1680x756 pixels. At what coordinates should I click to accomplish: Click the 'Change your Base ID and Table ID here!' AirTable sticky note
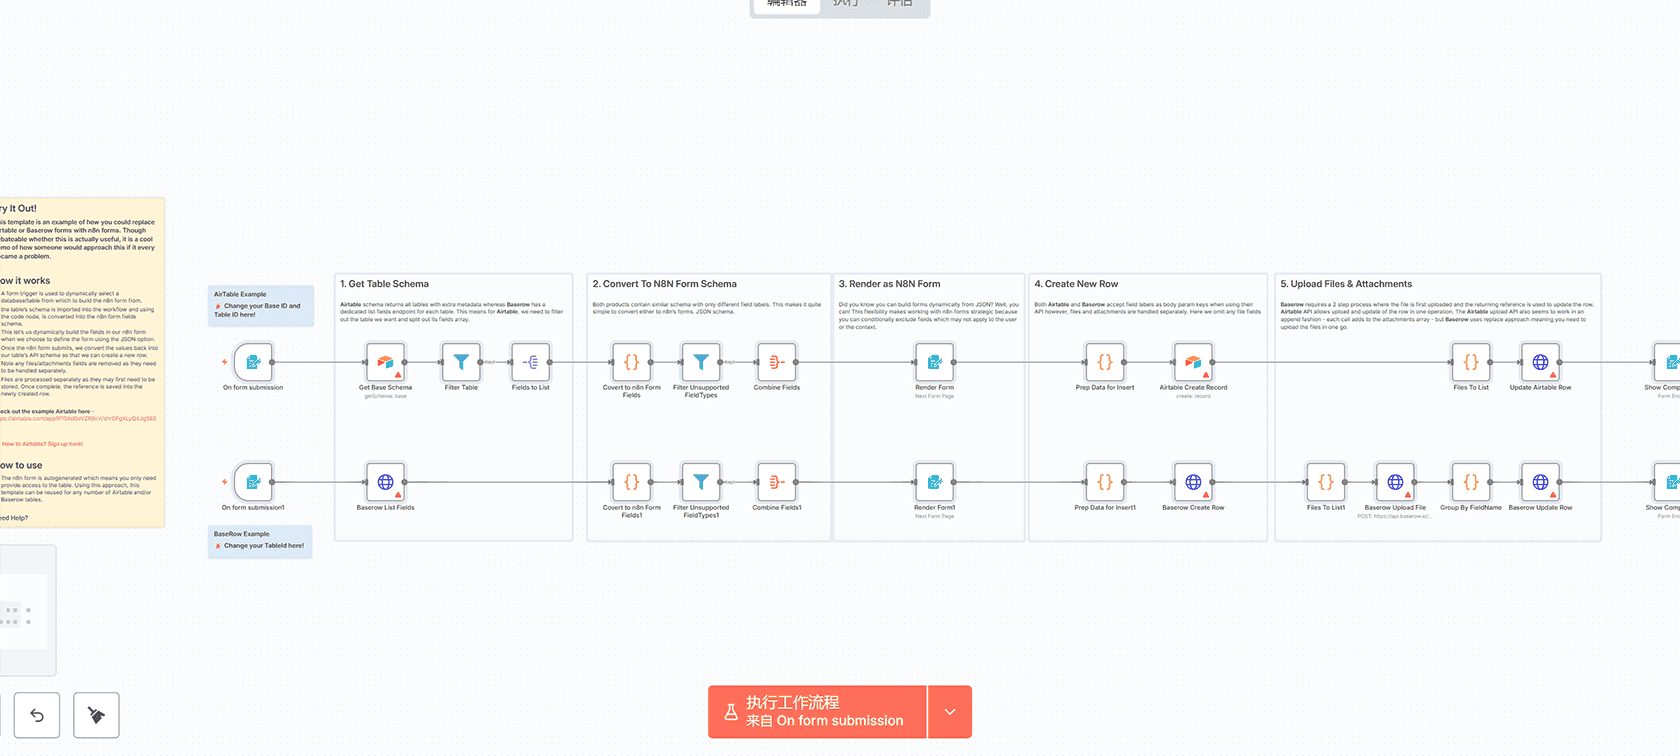coord(261,306)
